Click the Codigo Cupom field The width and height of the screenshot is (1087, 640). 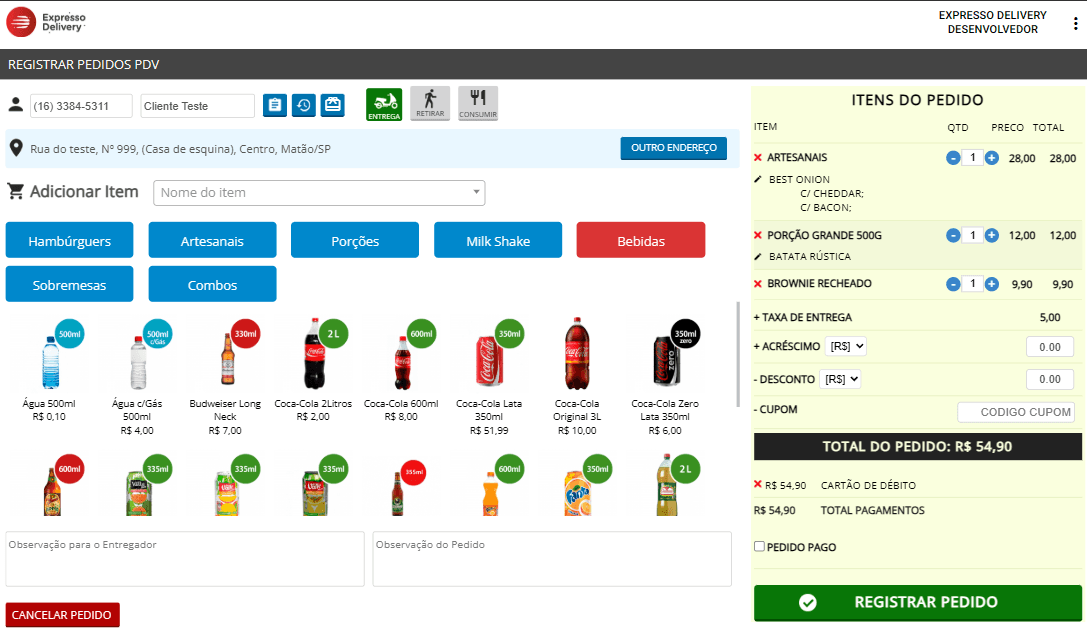[1016, 412]
